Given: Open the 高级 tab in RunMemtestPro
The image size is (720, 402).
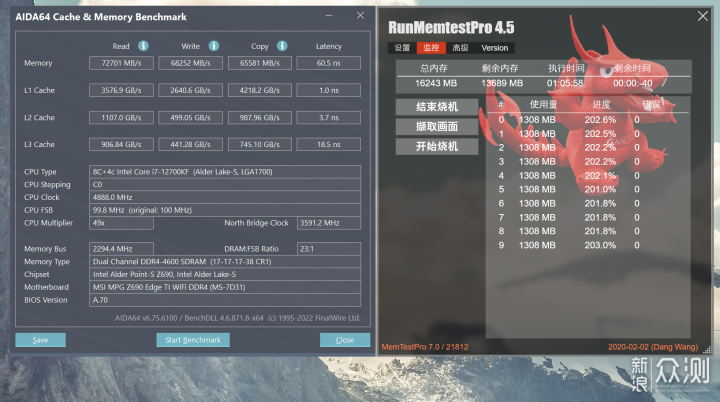Looking at the screenshot, I should pyautogui.click(x=460, y=48).
